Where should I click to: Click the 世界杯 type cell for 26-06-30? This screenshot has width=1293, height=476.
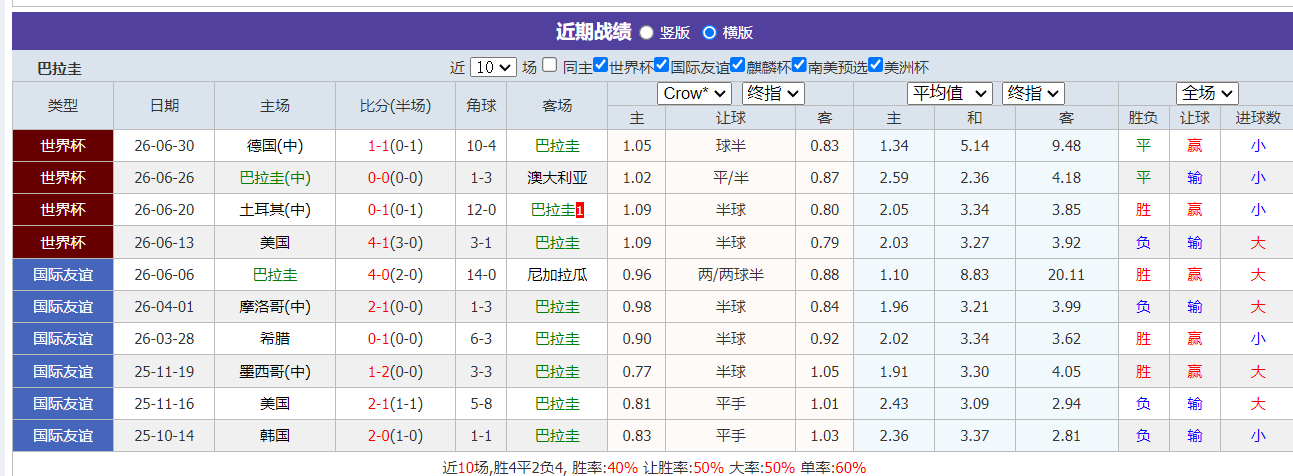(x=63, y=146)
